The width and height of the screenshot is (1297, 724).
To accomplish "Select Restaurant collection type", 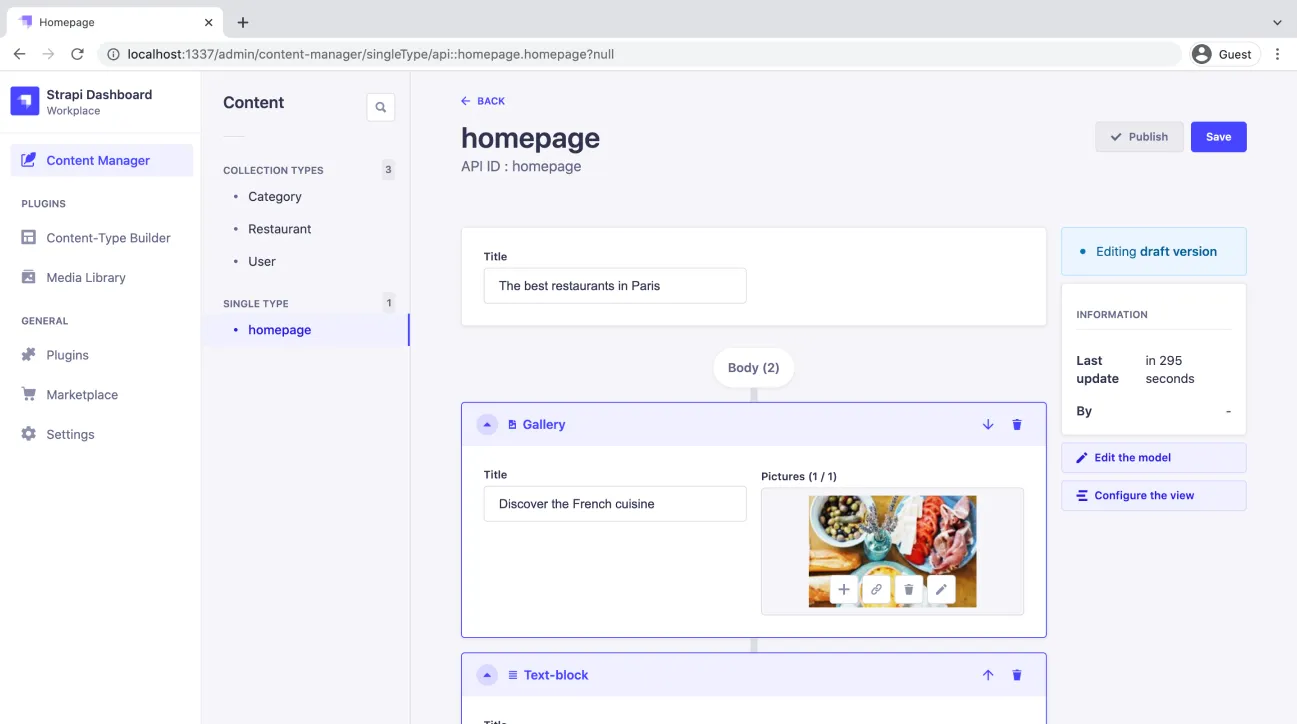I will click(280, 229).
